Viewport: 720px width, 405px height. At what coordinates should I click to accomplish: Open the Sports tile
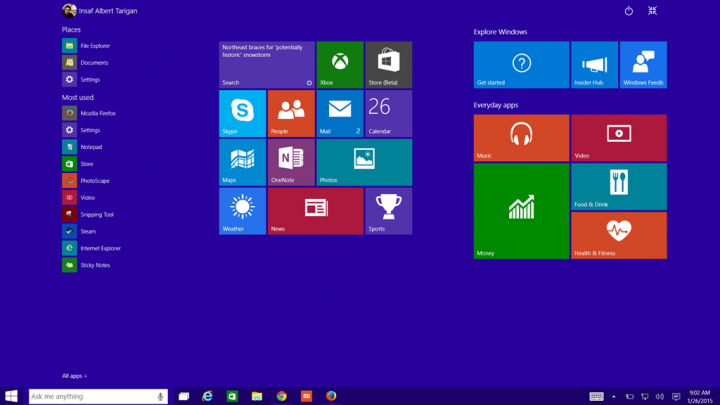pyautogui.click(x=388, y=211)
